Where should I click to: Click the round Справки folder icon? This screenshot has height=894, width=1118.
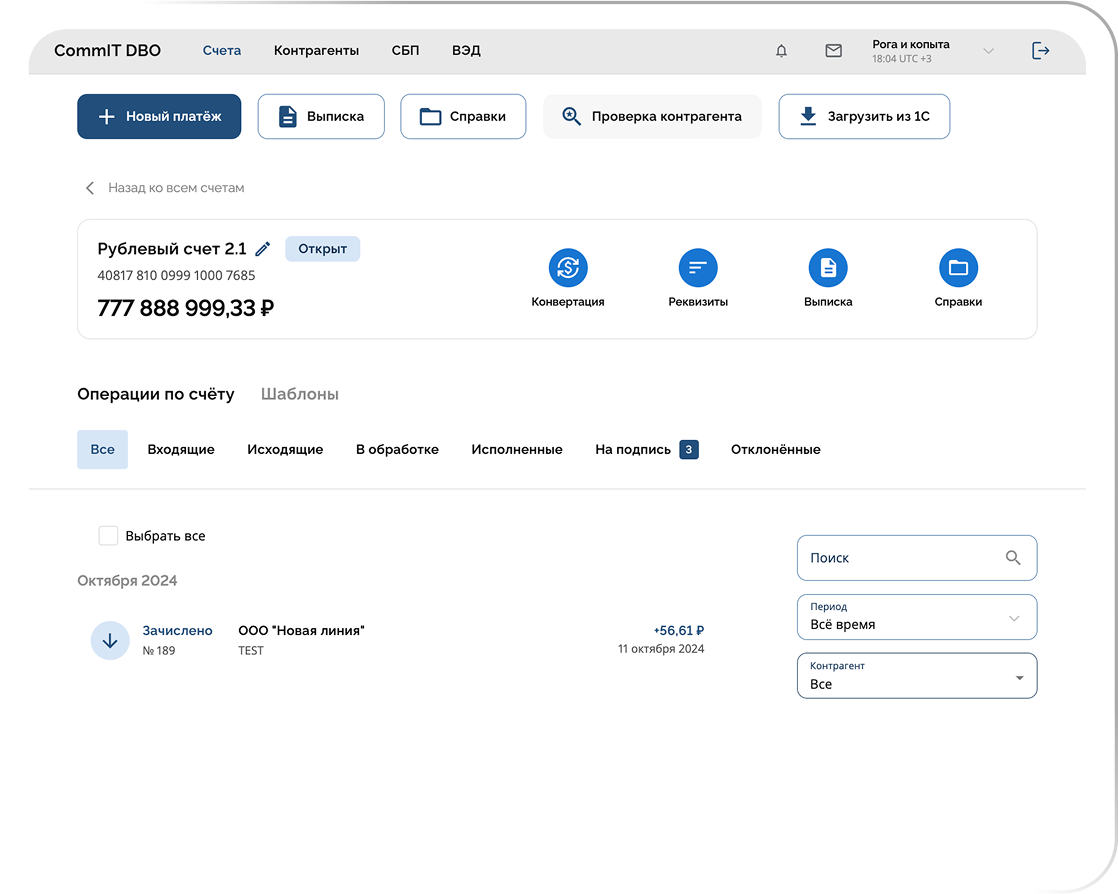[x=958, y=268]
